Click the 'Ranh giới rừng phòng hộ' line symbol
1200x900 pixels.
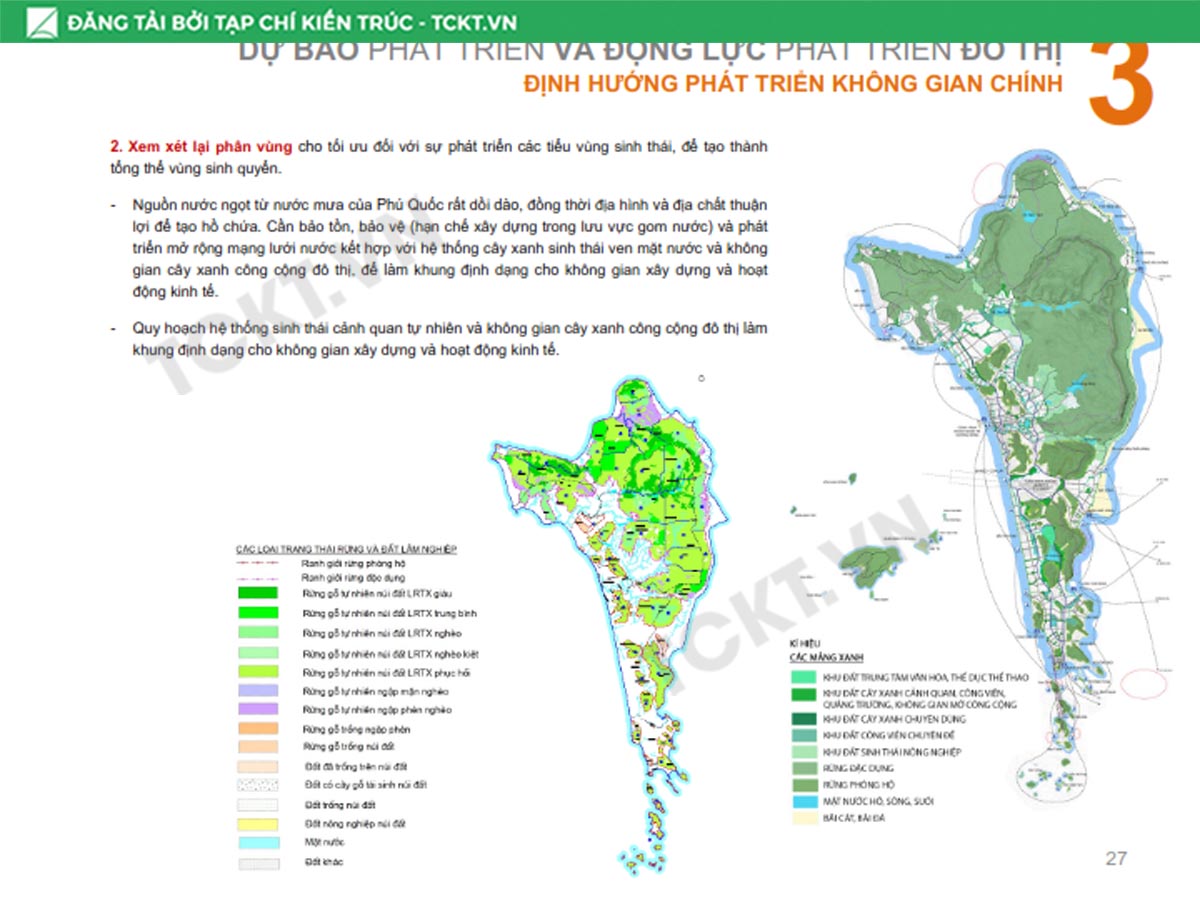258,564
